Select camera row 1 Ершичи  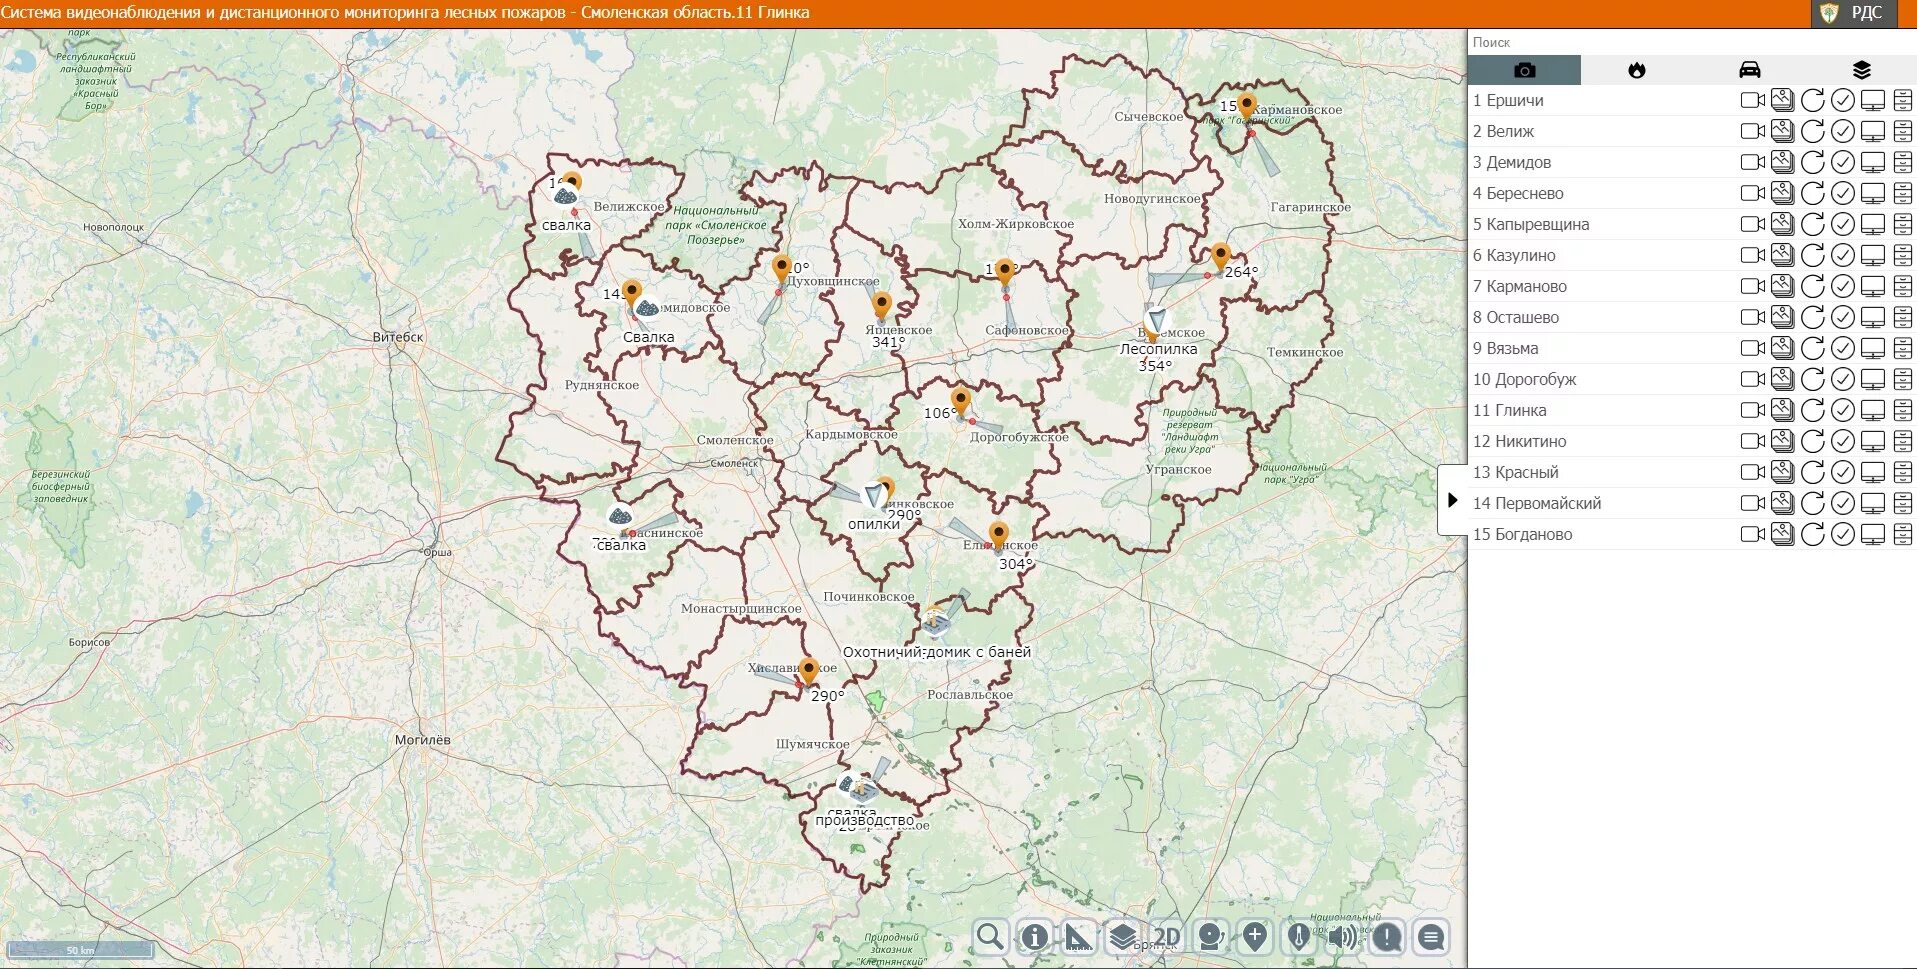pos(1692,100)
